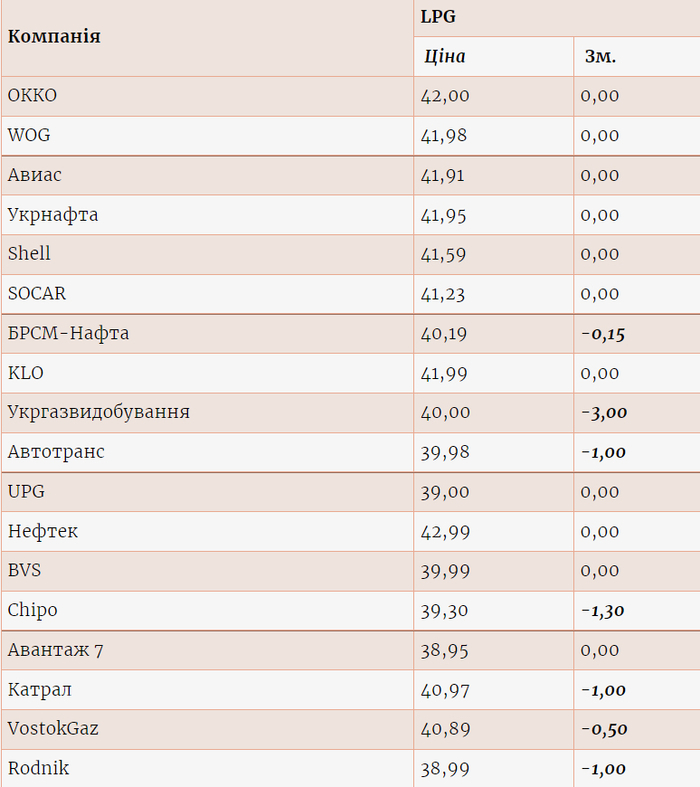
Task: Click the Компанія column header
Action: click(x=54, y=37)
